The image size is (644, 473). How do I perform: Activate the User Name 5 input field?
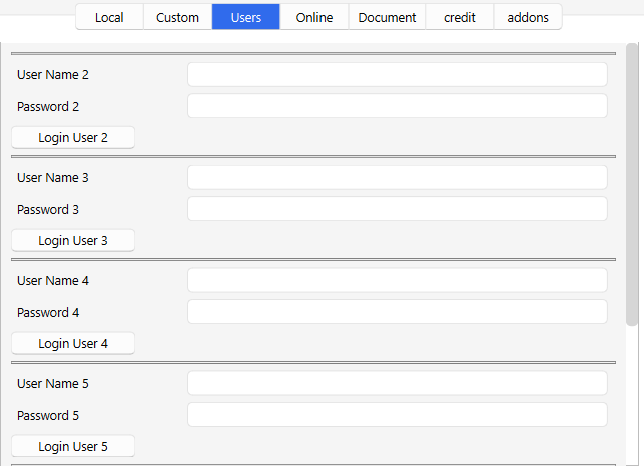coord(397,384)
